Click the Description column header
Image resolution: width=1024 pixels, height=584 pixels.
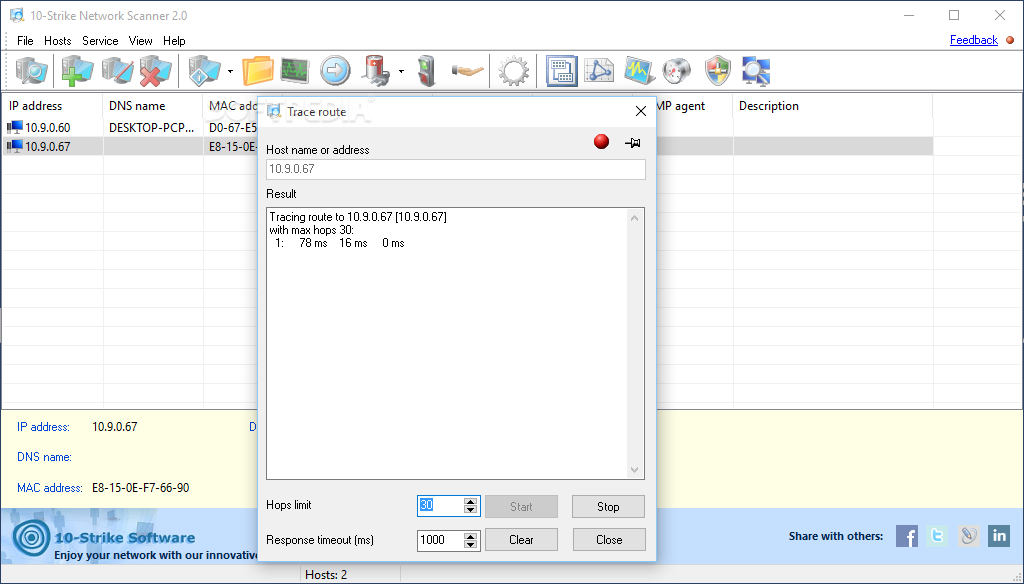833,106
